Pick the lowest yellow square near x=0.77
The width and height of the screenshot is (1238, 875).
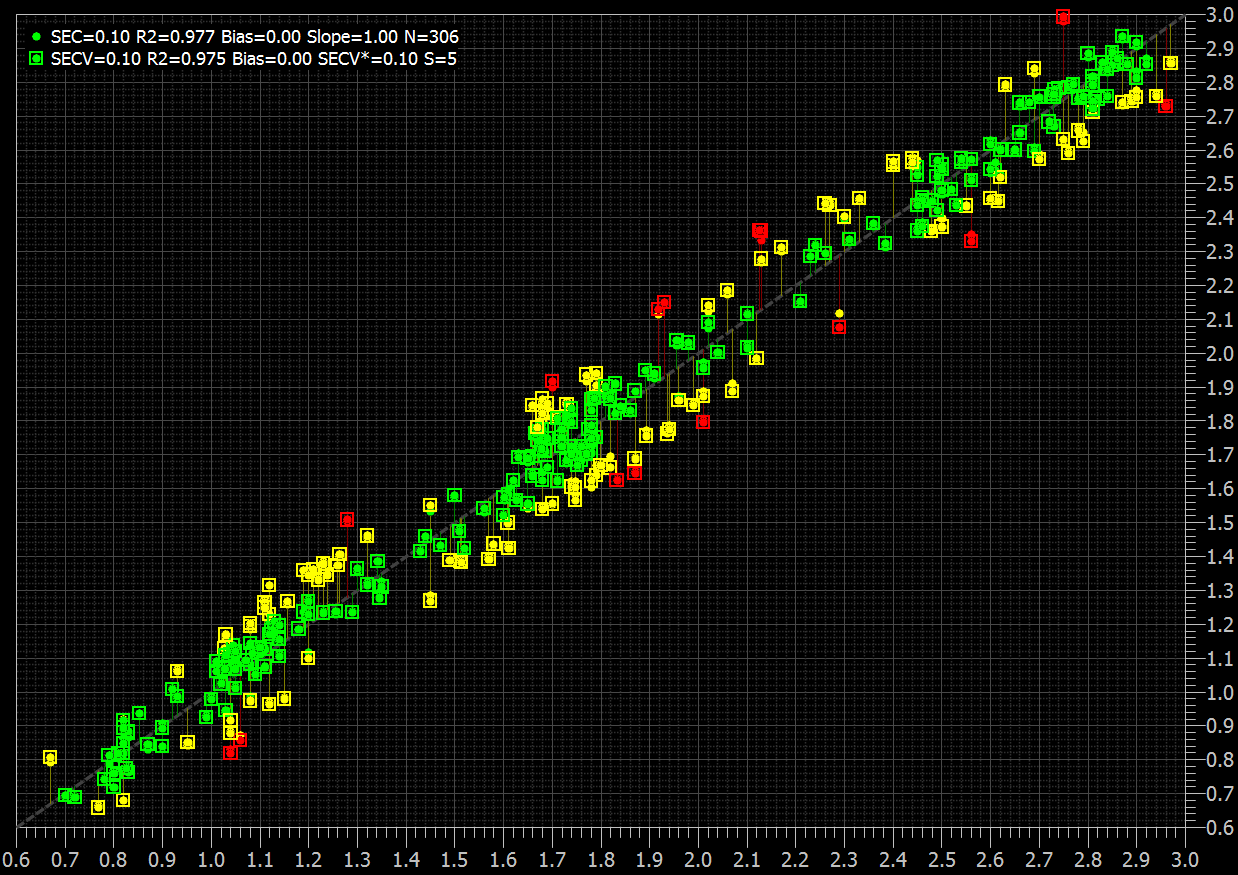tap(98, 807)
